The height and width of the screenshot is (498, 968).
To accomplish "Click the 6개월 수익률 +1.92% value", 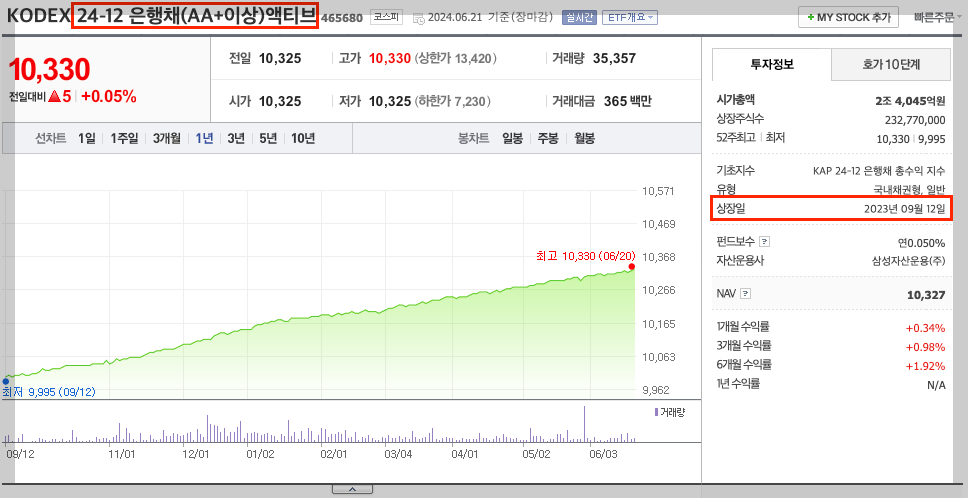I will [x=925, y=366].
